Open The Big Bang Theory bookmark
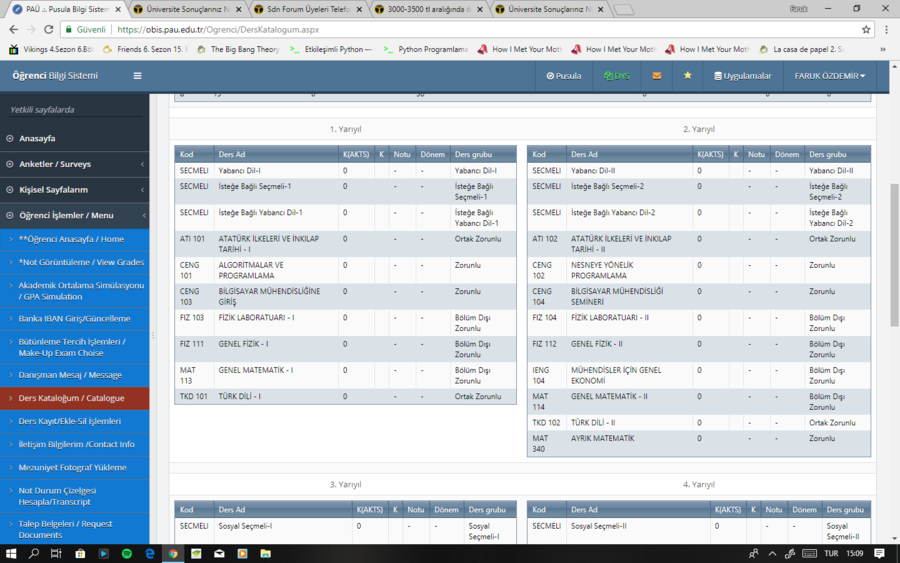 click(239, 49)
